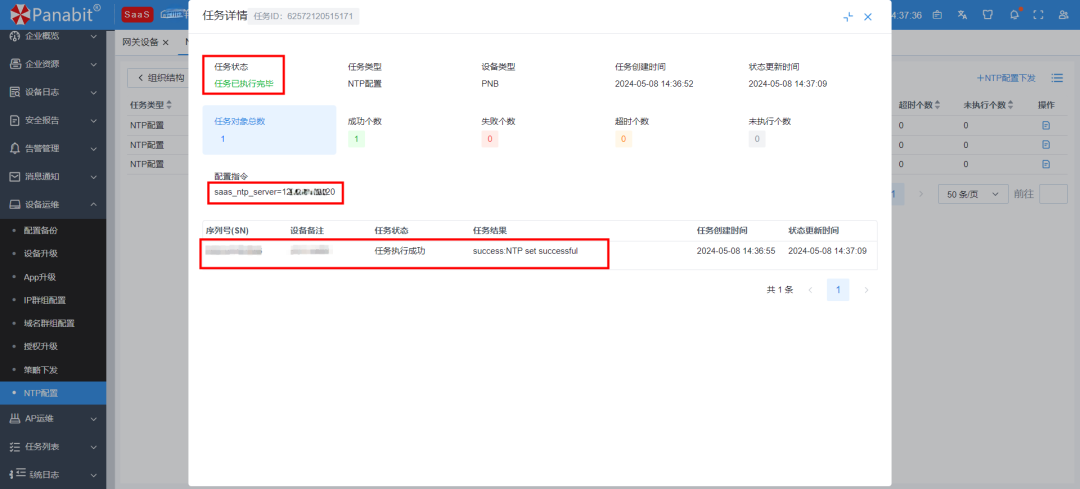Expand 企业资源 chevron

tap(94, 64)
